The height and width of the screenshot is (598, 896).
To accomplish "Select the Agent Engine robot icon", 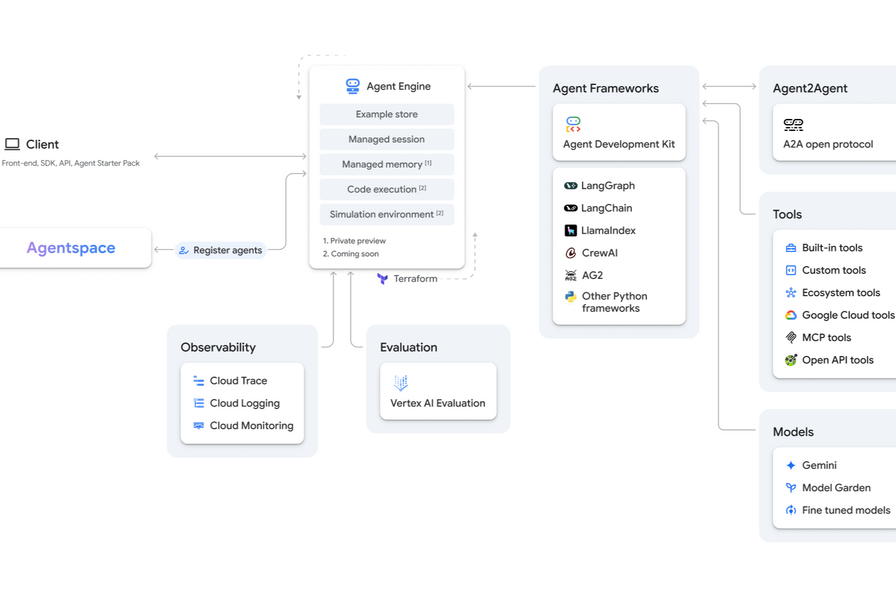I will tap(352, 86).
